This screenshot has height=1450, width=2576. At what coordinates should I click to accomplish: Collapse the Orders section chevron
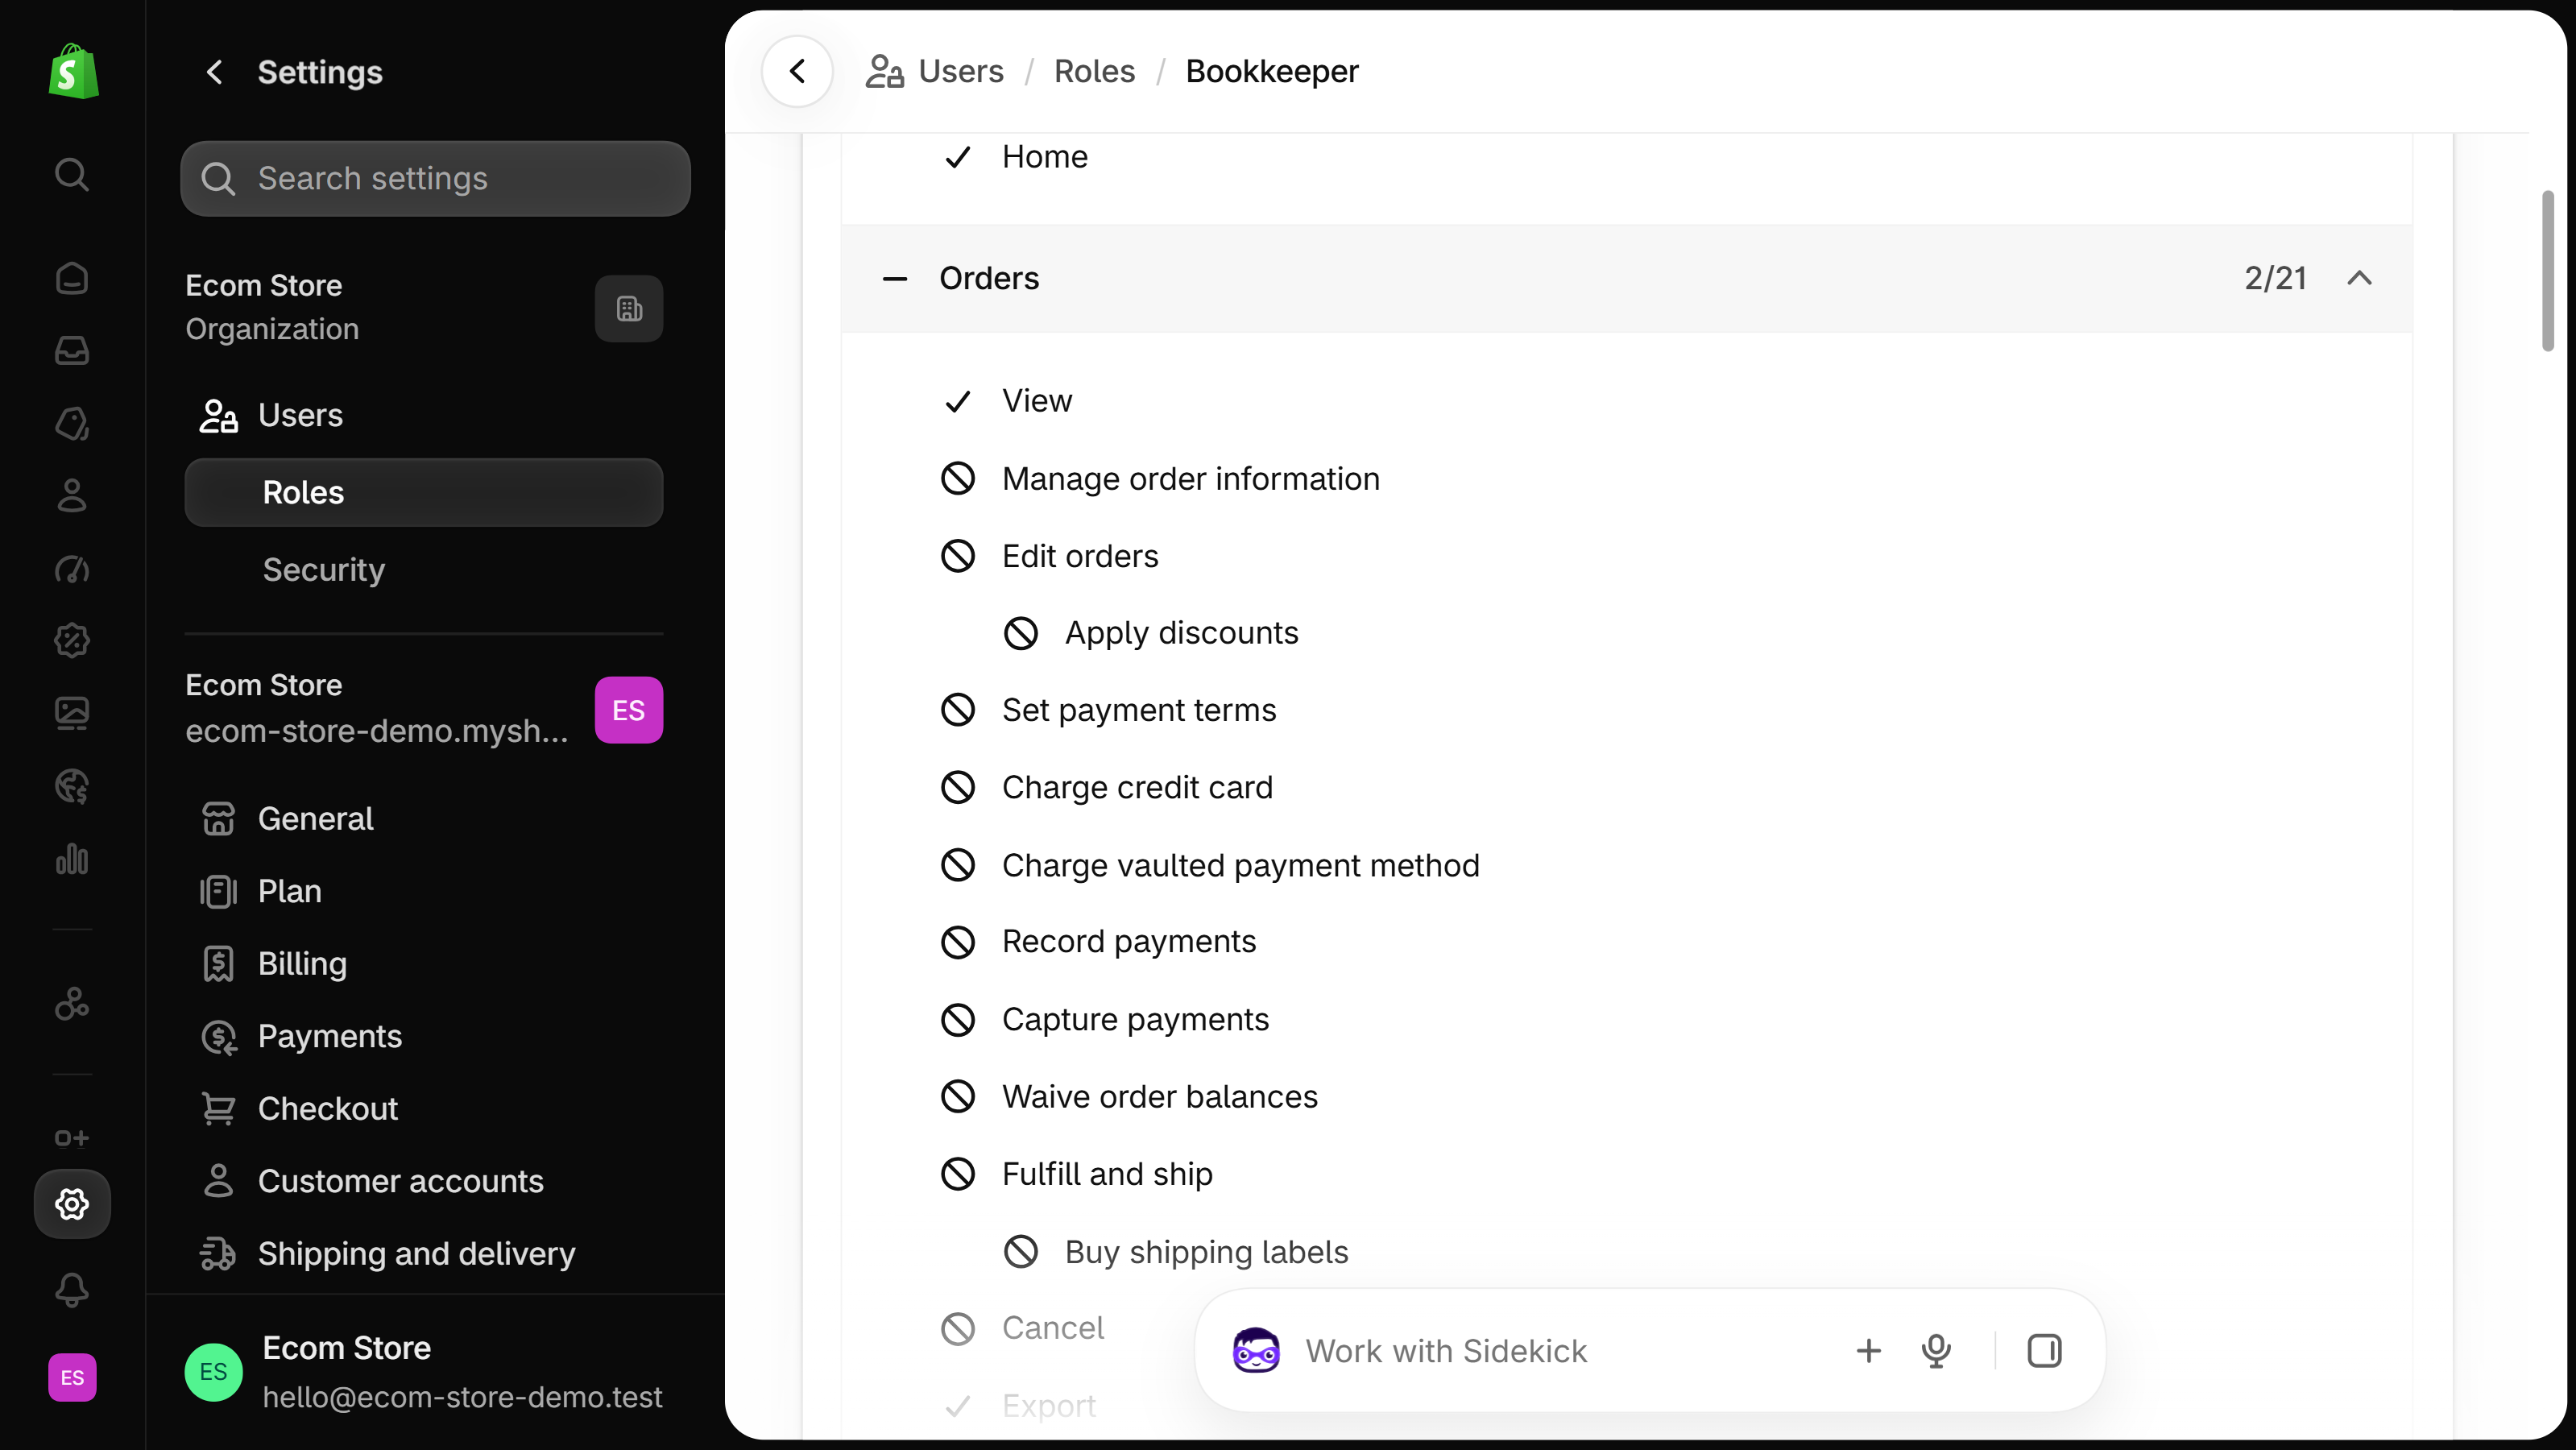[2359, 278]
